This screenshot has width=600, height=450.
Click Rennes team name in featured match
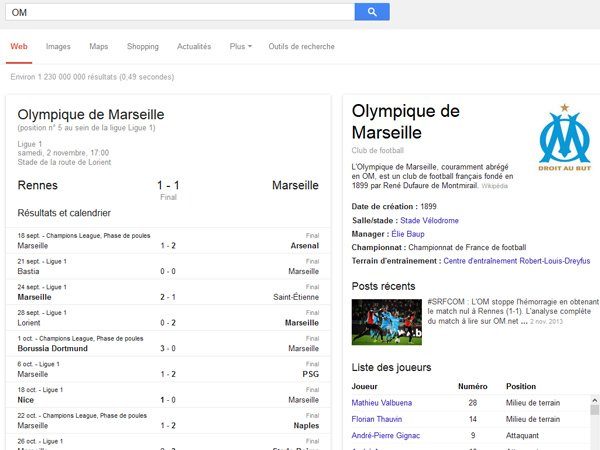[38, 185]
